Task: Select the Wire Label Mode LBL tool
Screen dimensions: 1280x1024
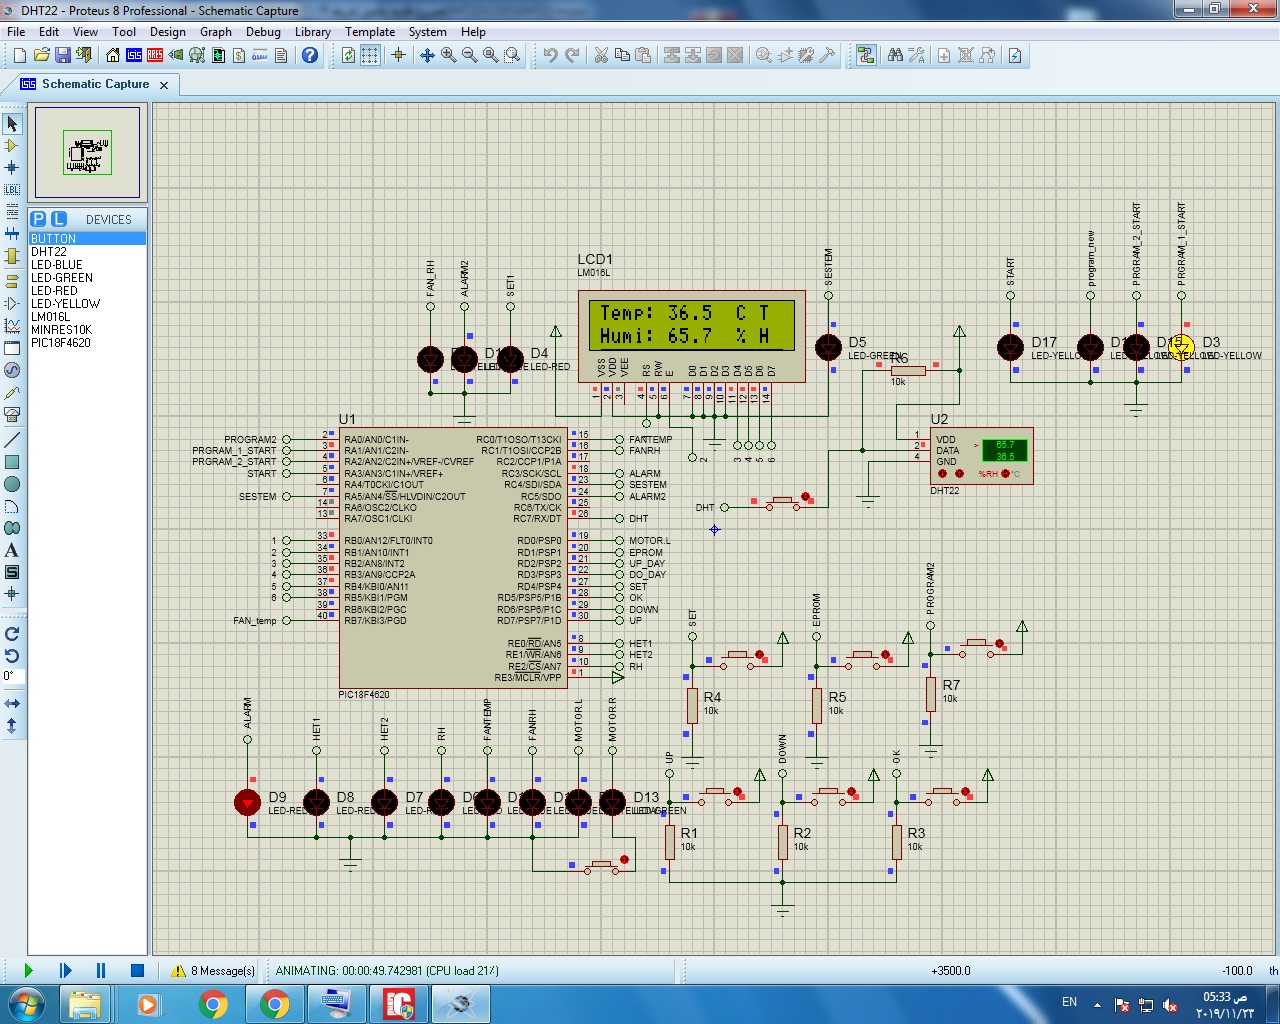Action: click(x=12, y=190)
